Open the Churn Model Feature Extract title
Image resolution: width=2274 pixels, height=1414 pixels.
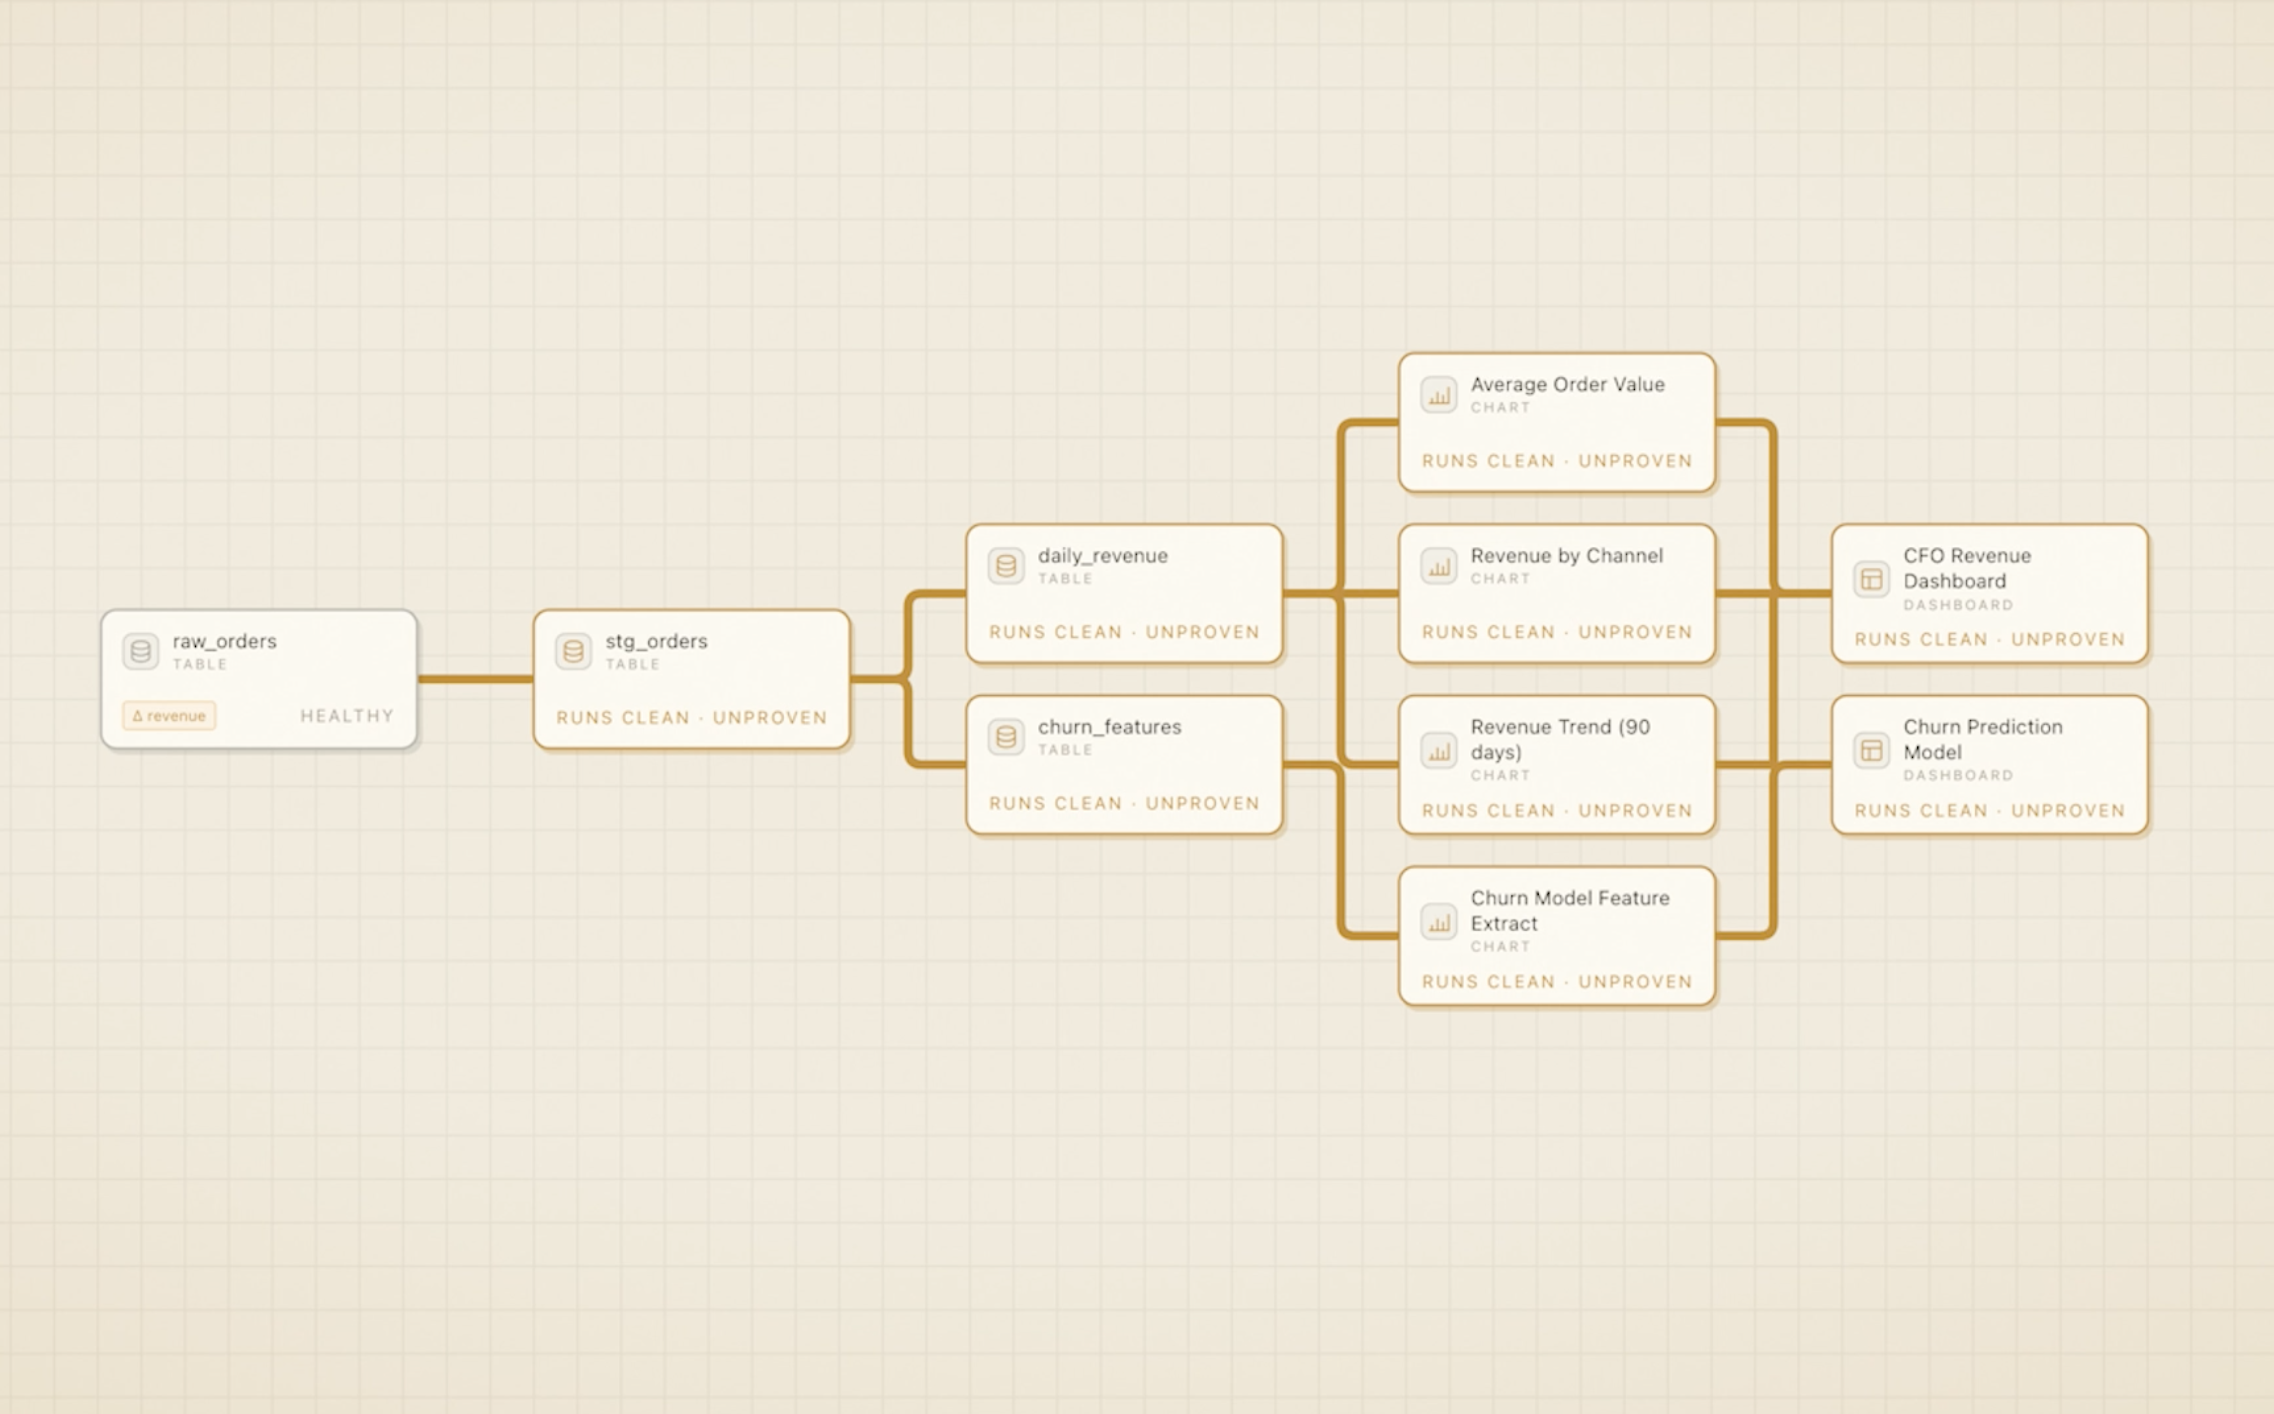click(x=1570, y=910)
